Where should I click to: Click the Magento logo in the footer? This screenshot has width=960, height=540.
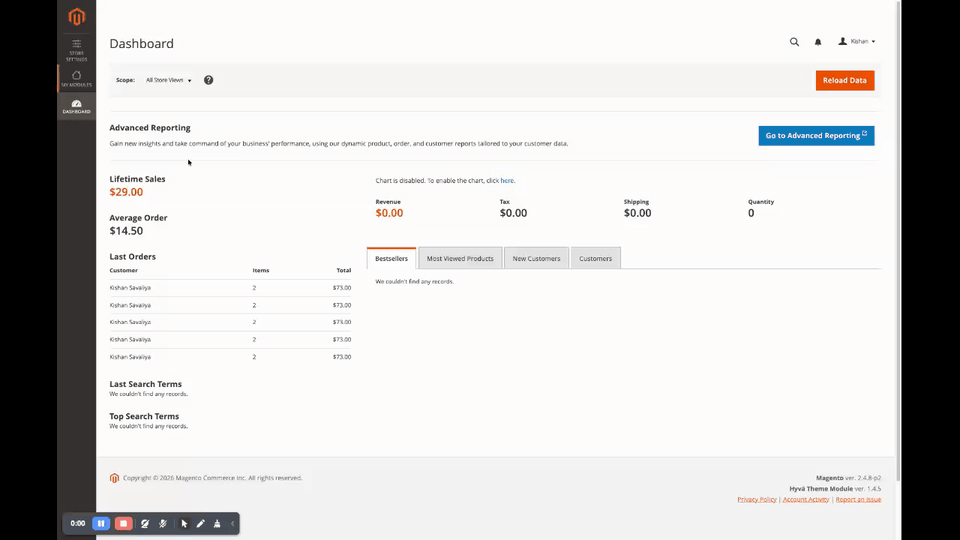114,478
